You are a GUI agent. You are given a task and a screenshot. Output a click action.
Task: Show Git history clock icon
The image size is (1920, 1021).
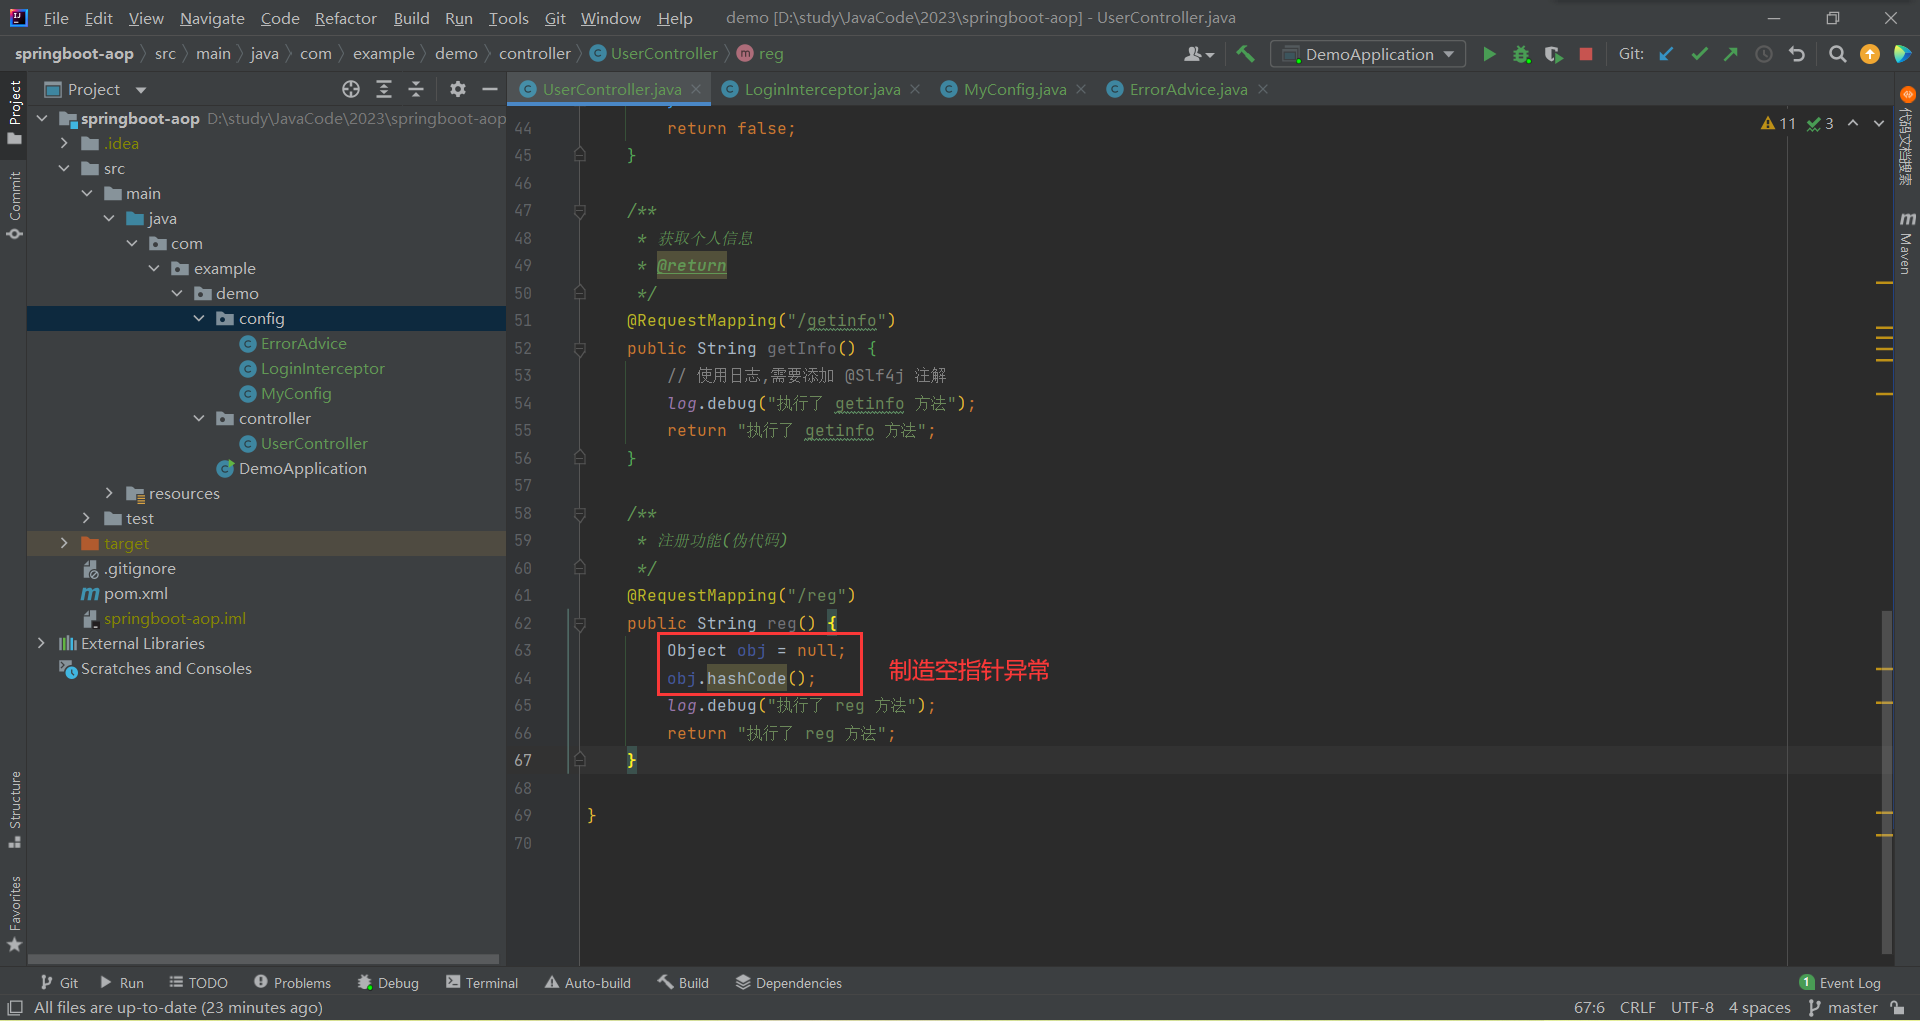pyautogui.click(x=1764, y=54)
